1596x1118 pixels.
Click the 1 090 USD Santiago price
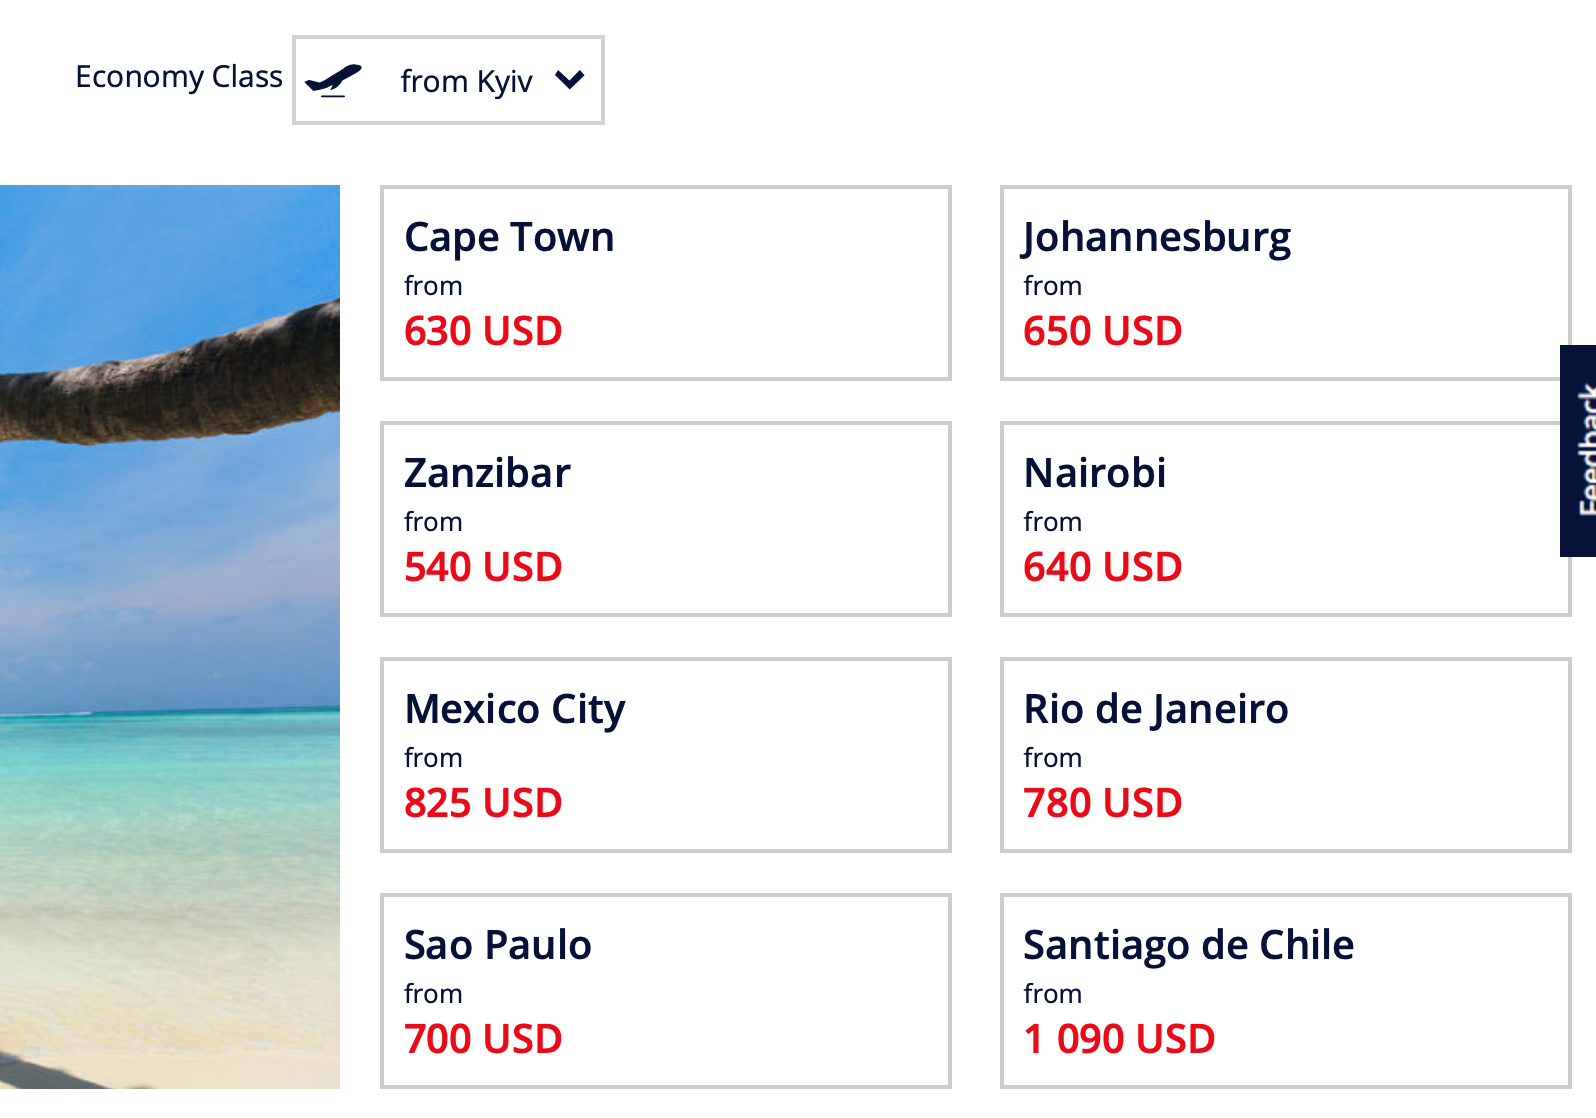(1119, 1039)
